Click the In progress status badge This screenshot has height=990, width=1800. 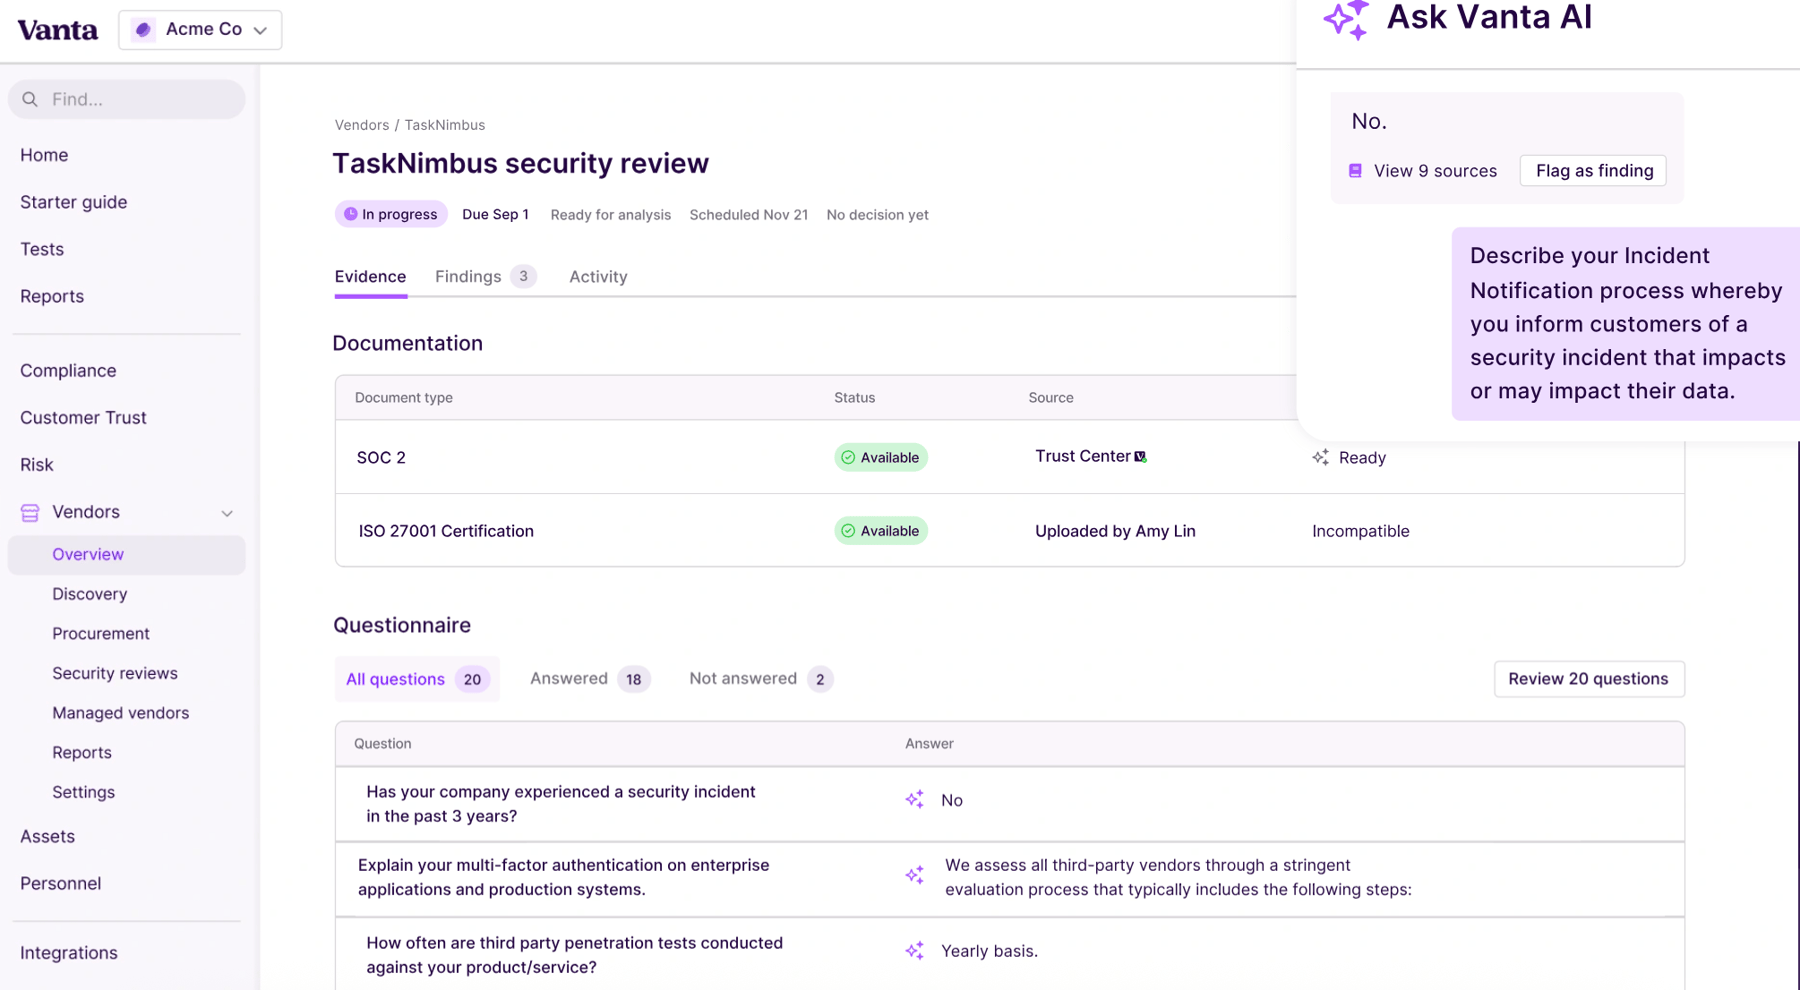(x=391, y=214)
